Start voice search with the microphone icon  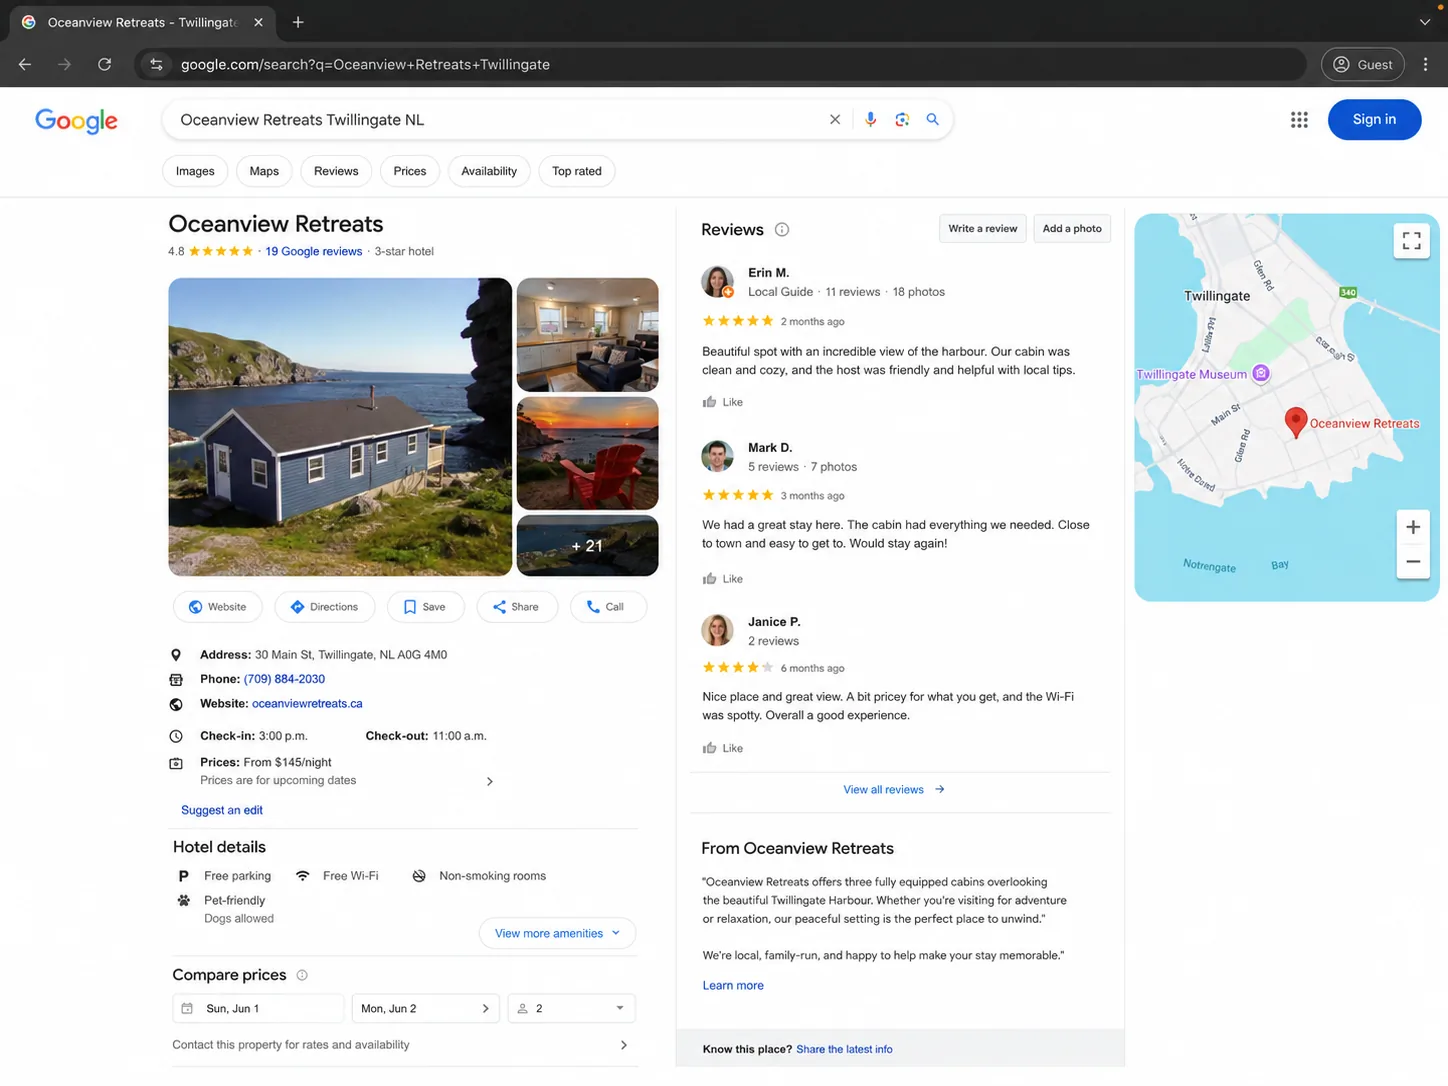pyautogui.click(x=870, y=119)
